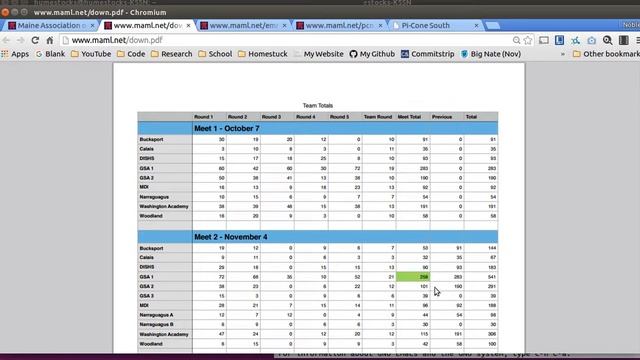This screenshot has width=640, height=360.
Task: Click the zoom magnifier in address bar
Action: point(516,40)
